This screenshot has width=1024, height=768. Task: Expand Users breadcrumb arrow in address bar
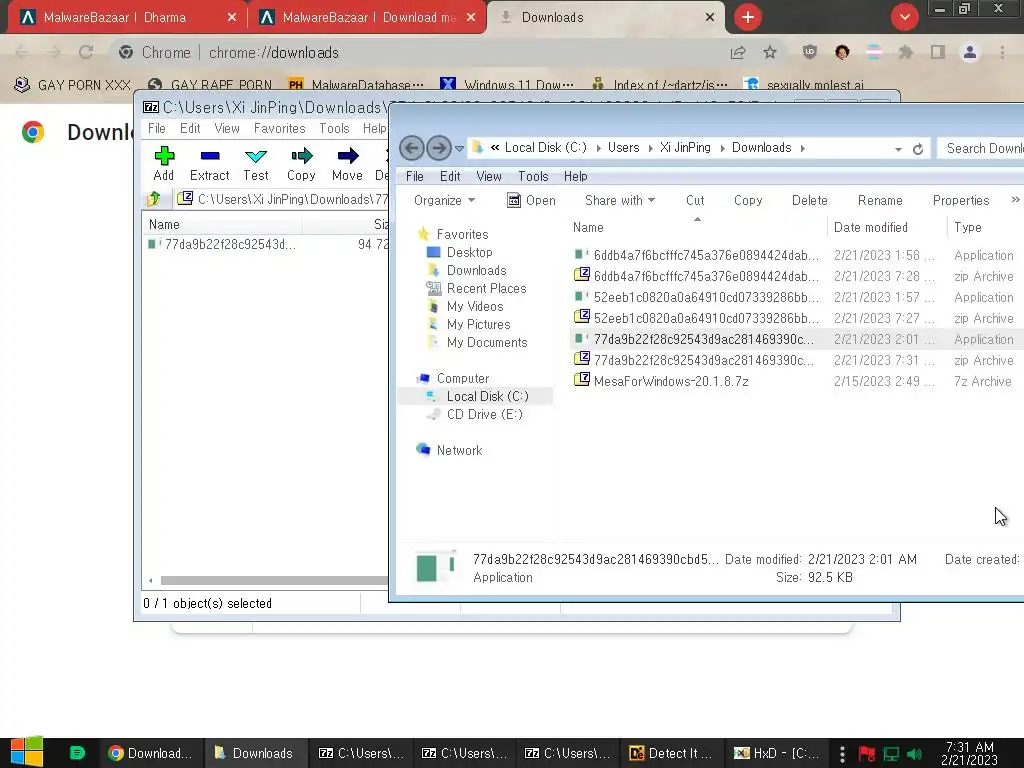point(650,148)
